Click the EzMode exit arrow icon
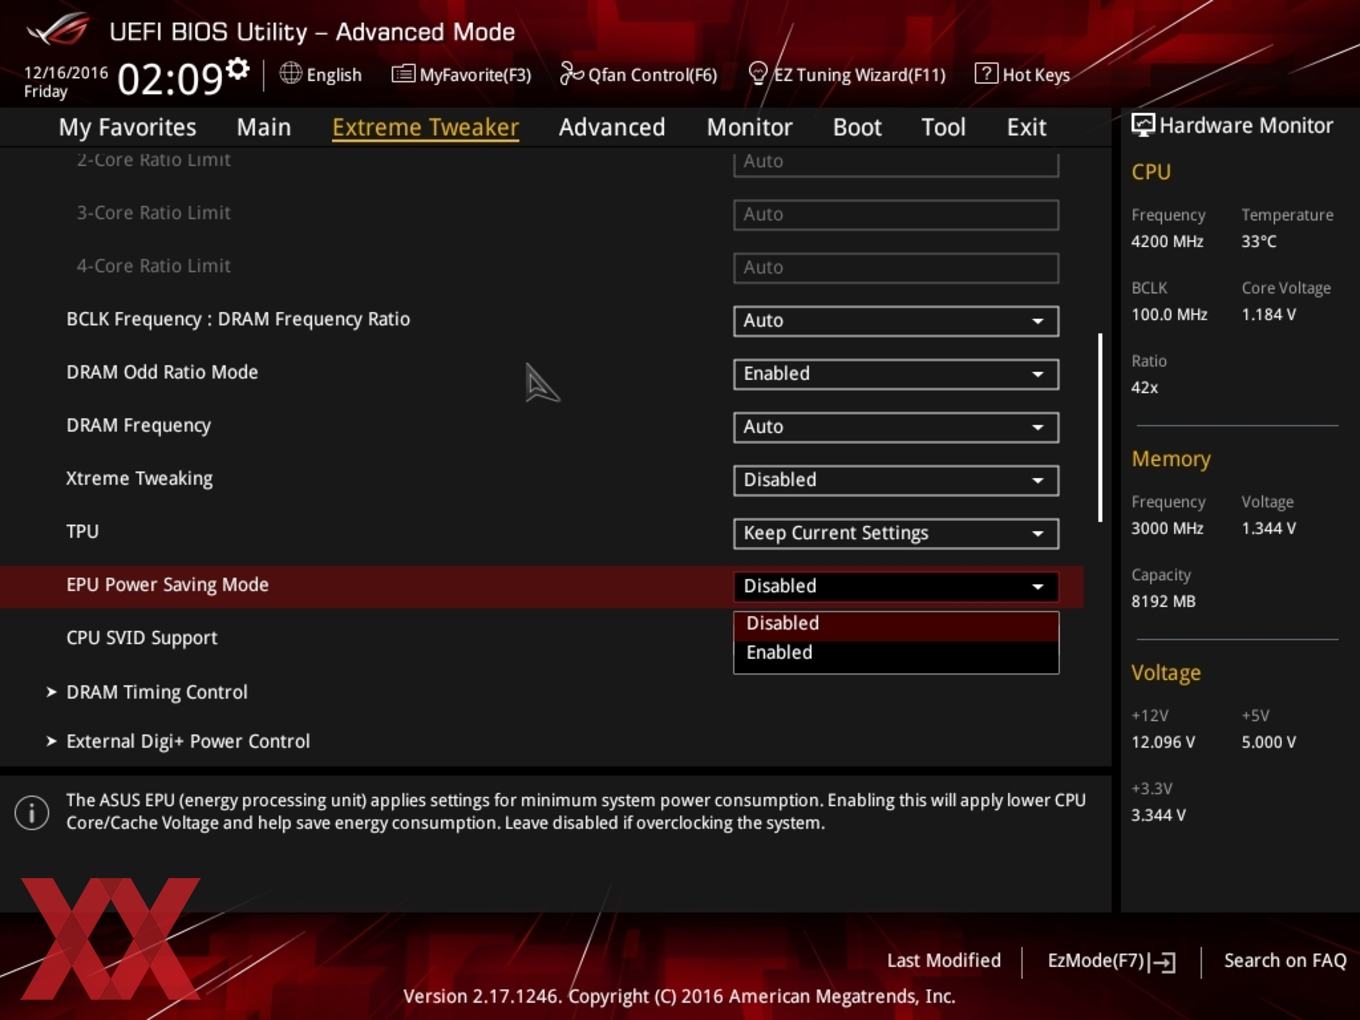1360x1020 pixels. coord(1162,962)
